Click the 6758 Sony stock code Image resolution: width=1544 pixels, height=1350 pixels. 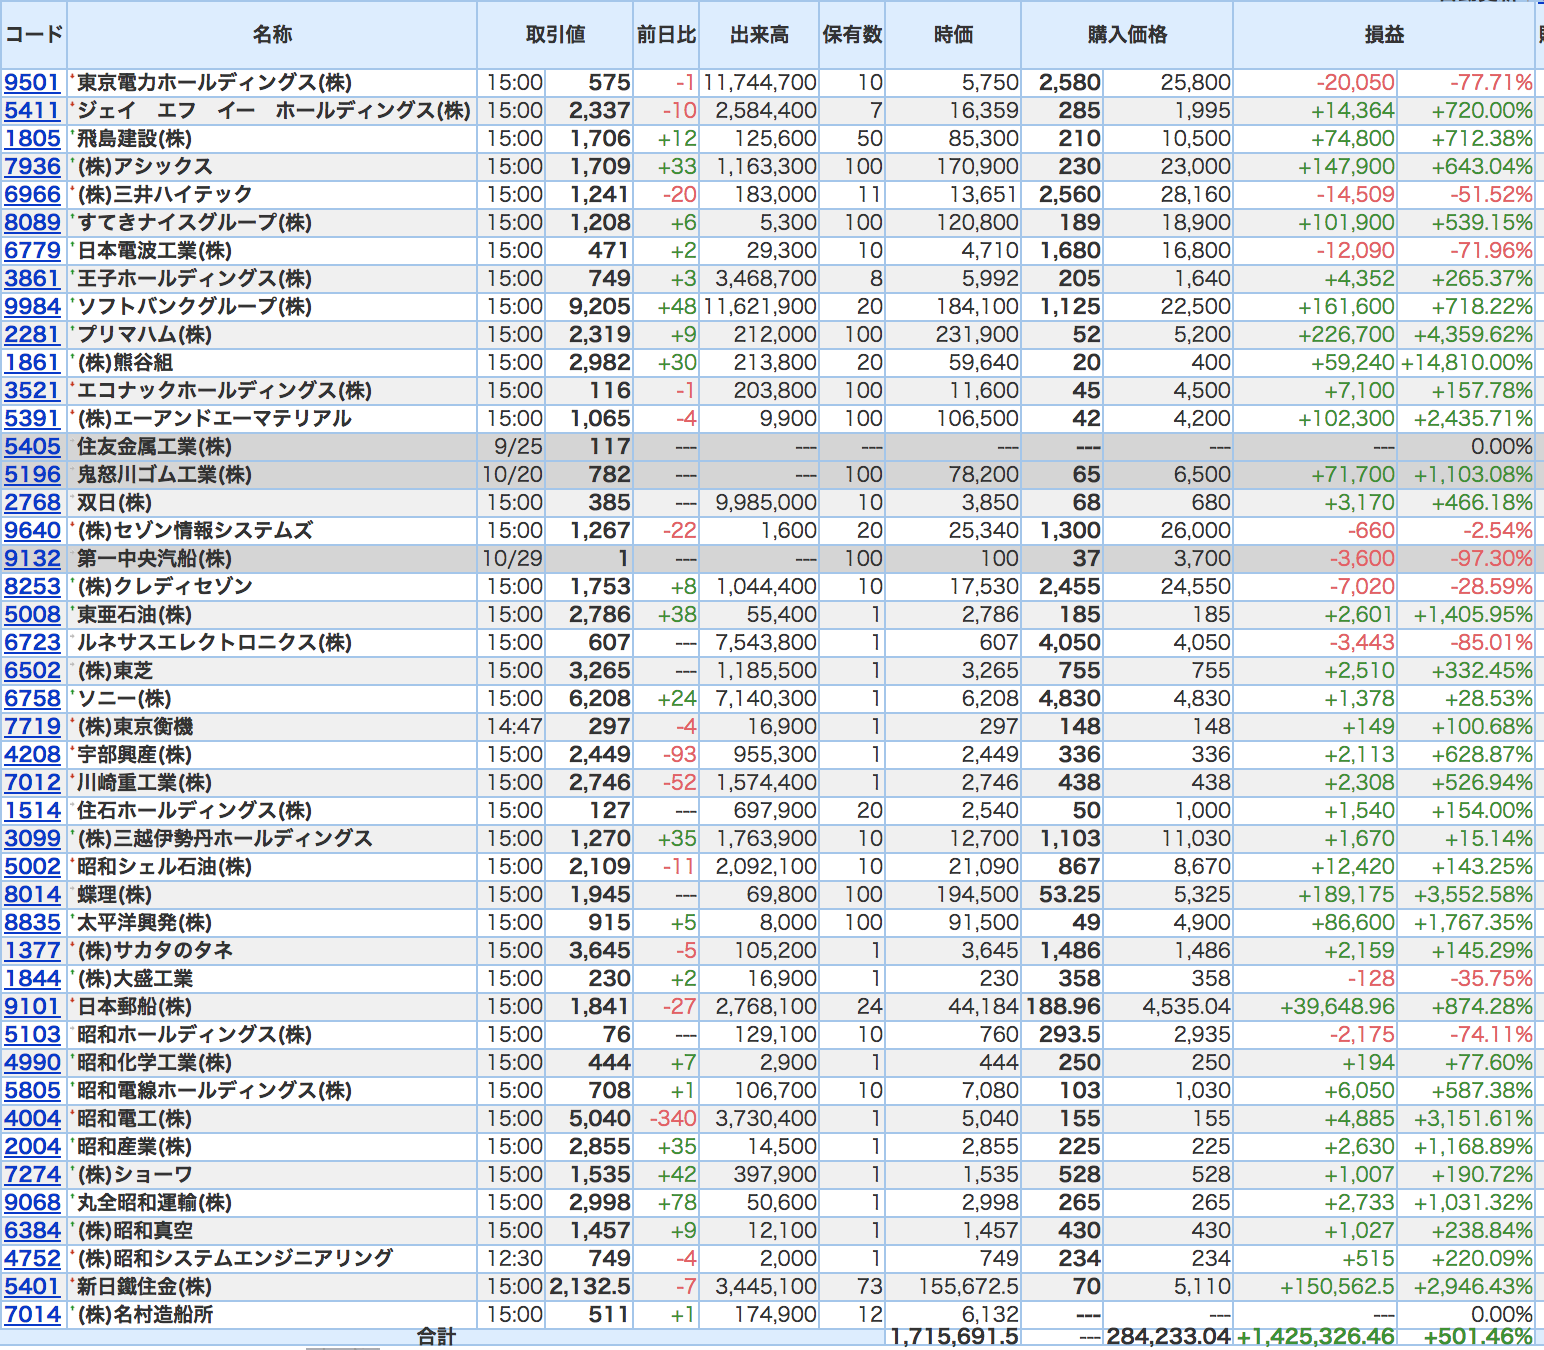(x=32, y=699)
